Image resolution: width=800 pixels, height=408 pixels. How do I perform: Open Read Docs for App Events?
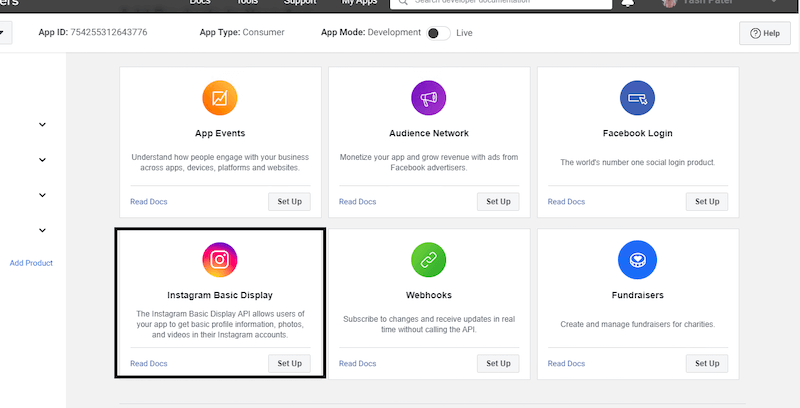(148, 201)
